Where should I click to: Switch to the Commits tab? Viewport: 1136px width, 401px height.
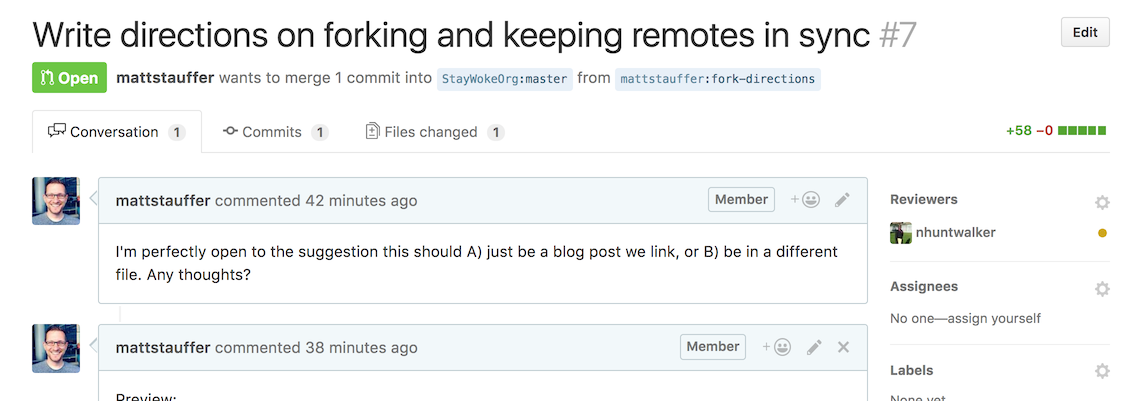click(x=275, y=132)
